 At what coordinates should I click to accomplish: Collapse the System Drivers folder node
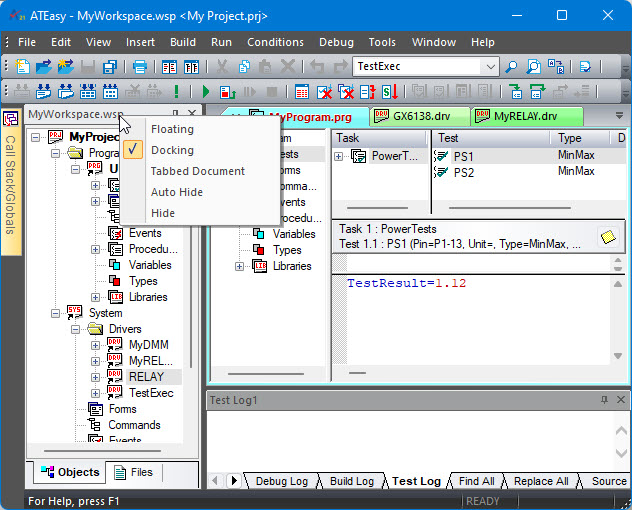[73, 329]
